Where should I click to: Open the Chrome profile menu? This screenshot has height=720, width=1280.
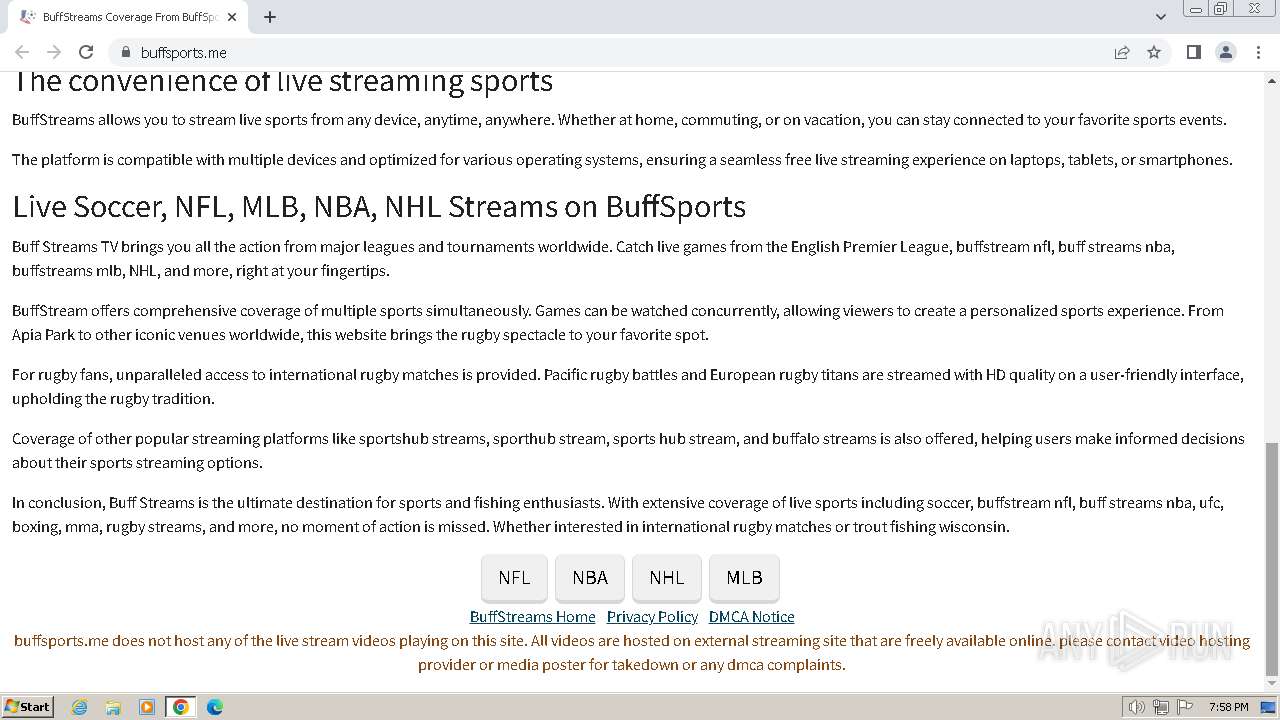coord(1226,52)
